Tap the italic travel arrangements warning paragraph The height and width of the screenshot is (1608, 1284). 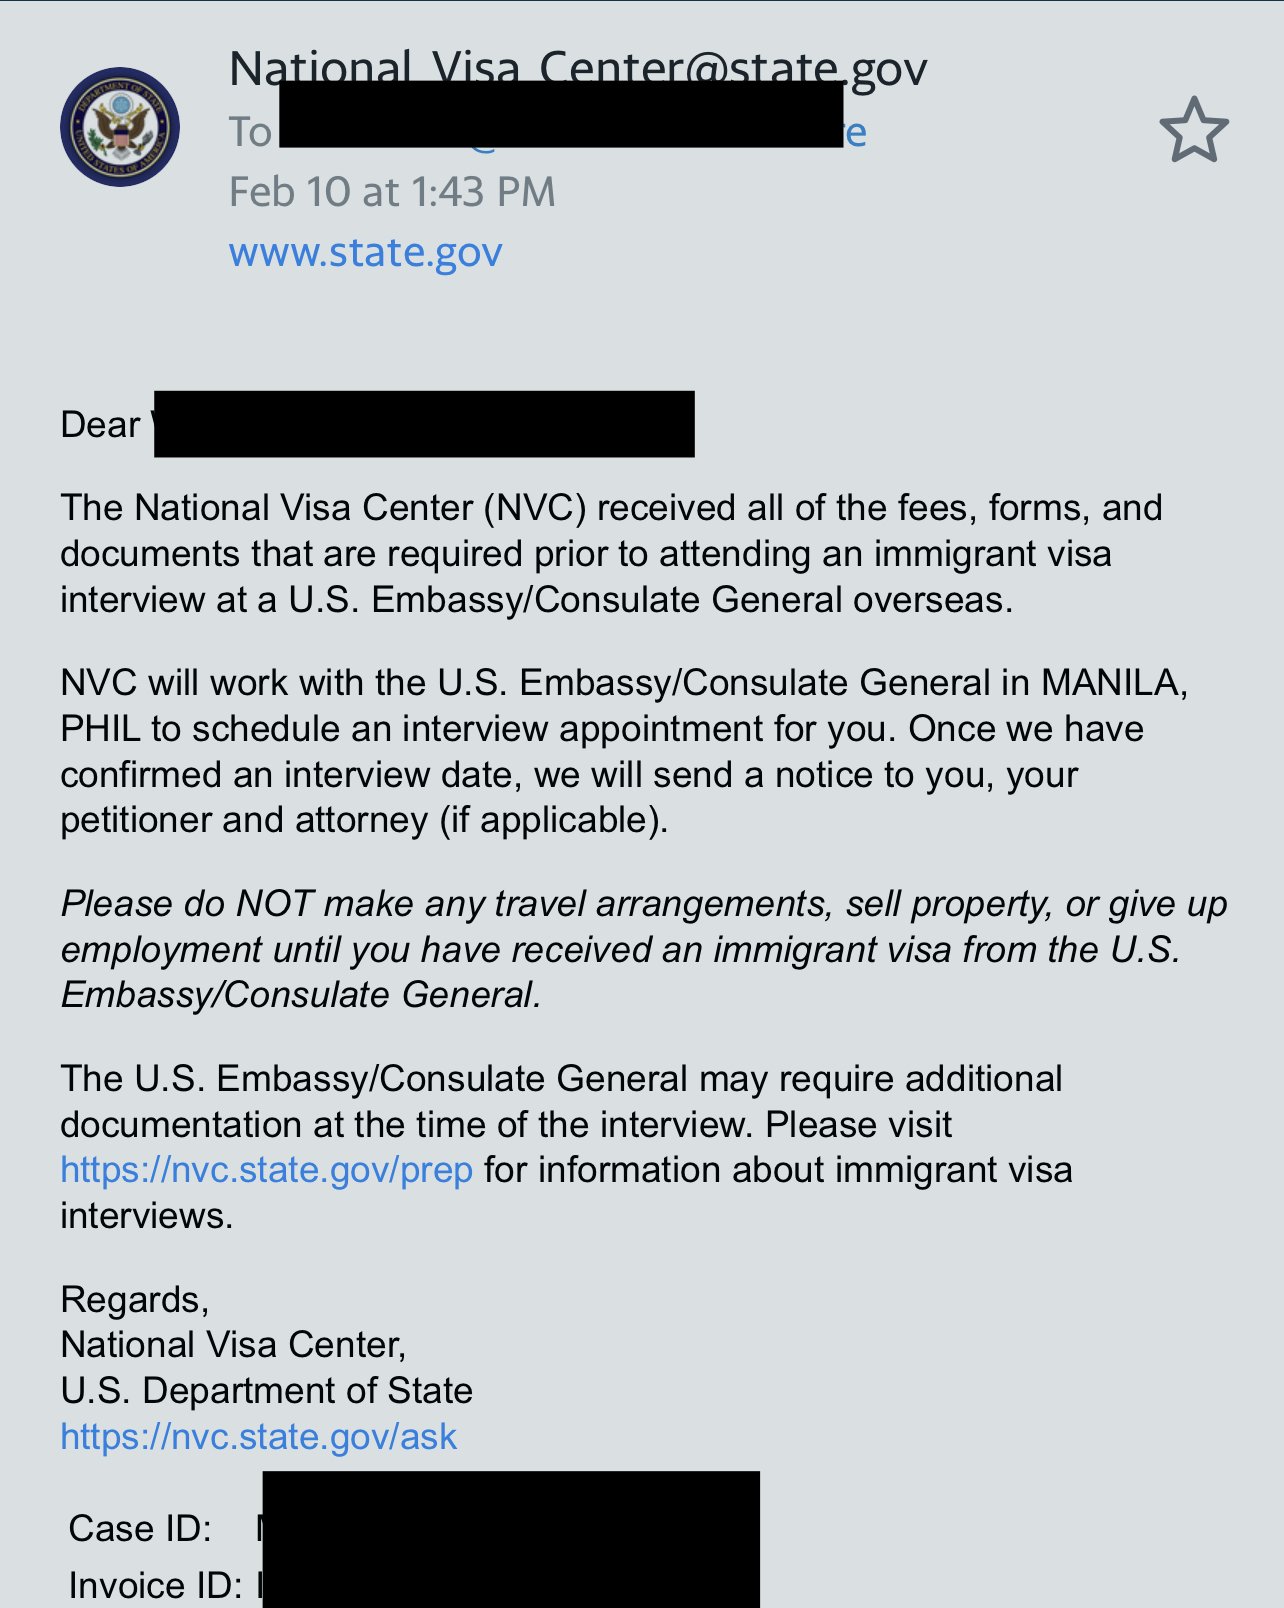pyautogui.click(x=643, y=949)
